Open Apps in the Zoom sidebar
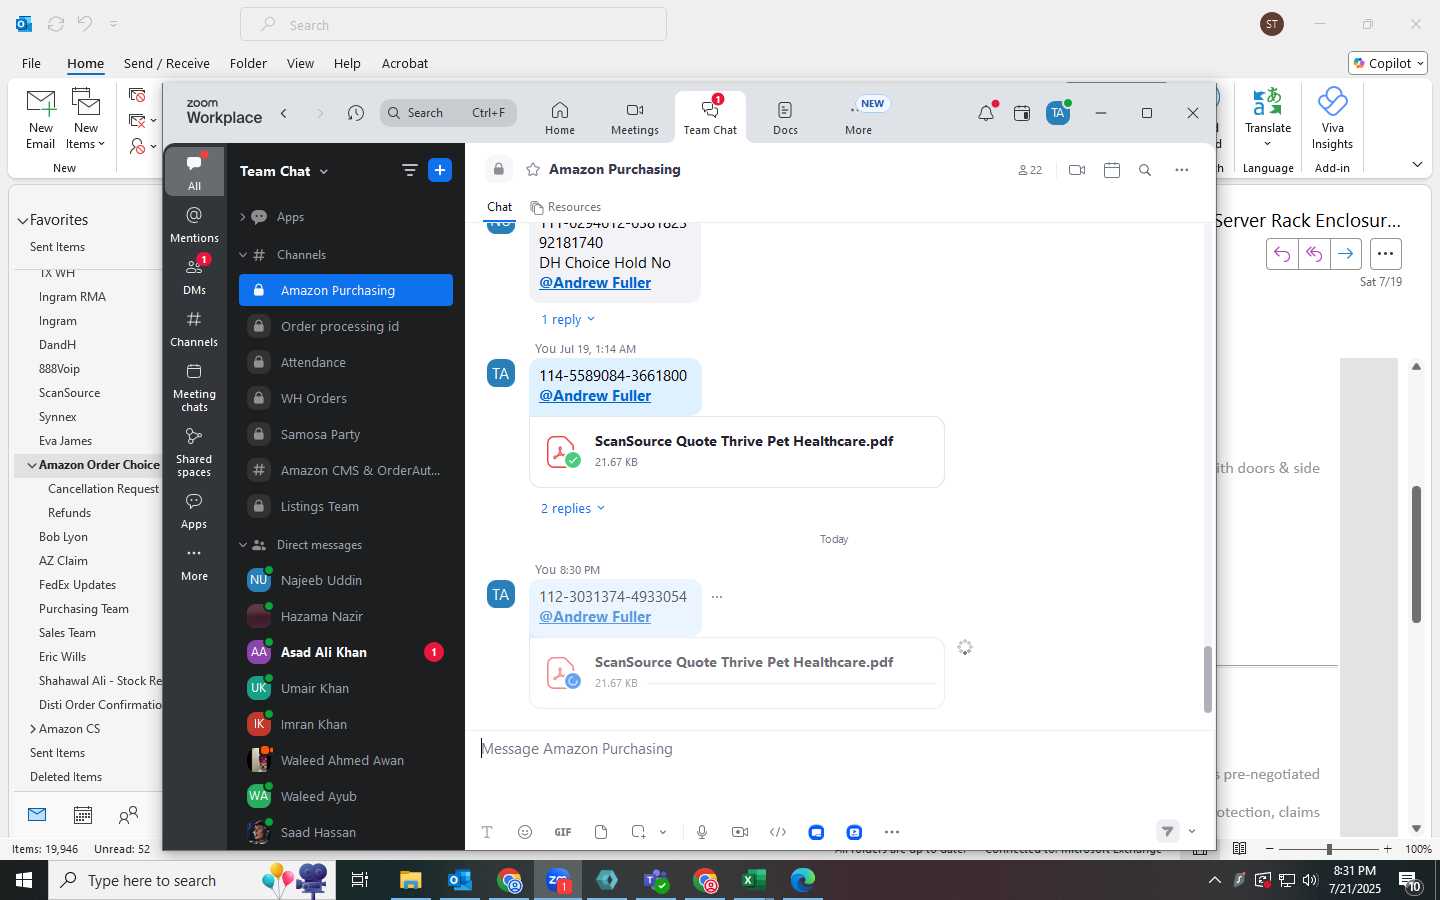 [194, 510]
